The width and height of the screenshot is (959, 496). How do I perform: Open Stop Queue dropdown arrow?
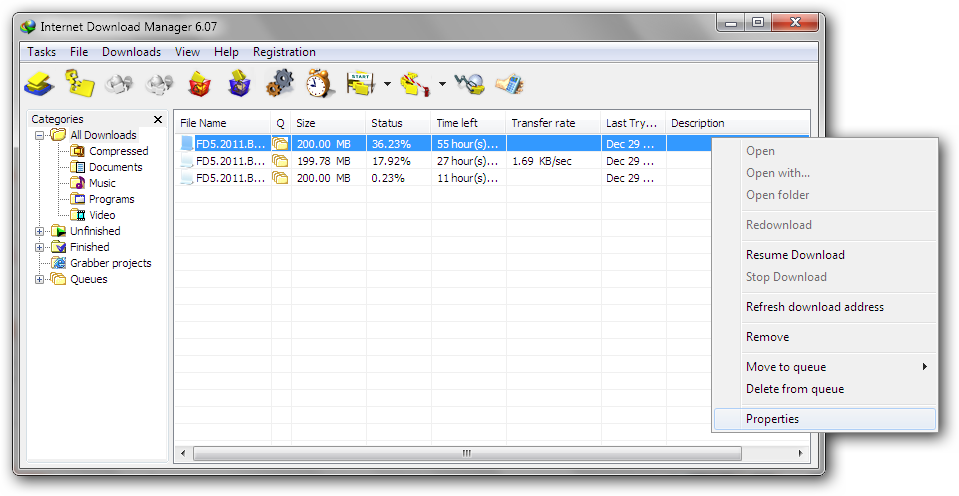click(x=442, y=84)
